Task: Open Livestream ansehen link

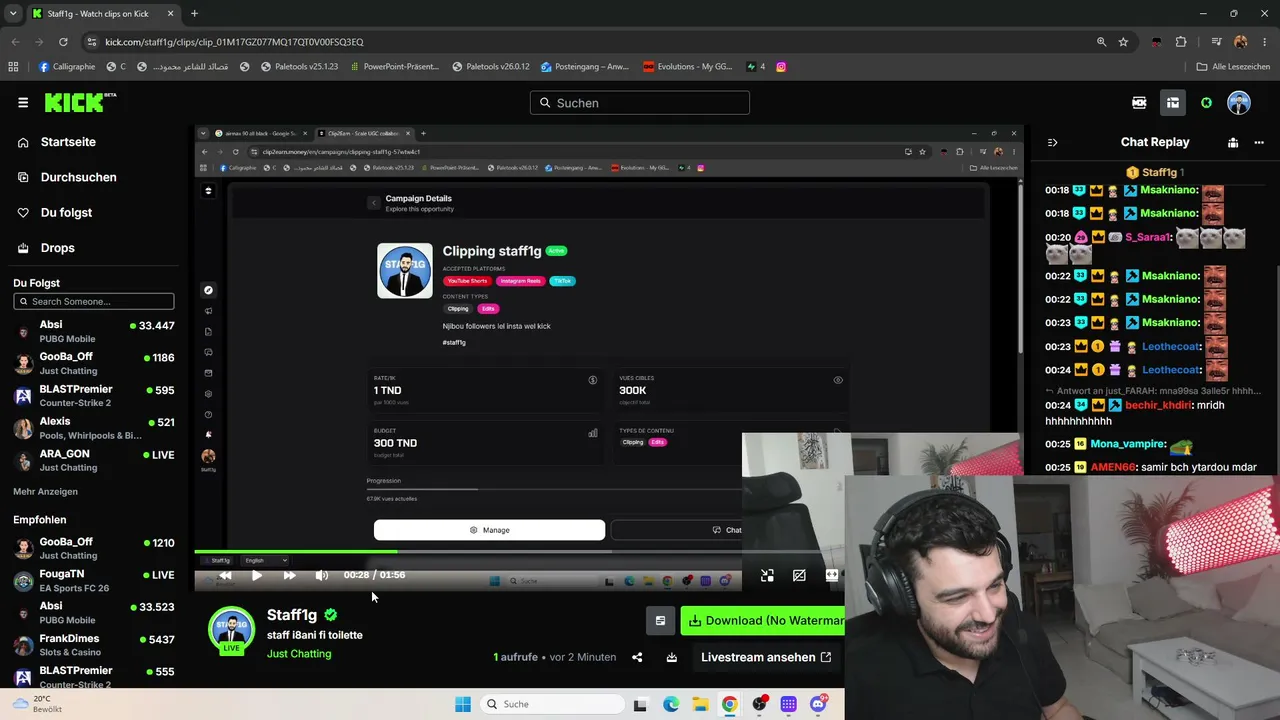Action: [766, 657]
